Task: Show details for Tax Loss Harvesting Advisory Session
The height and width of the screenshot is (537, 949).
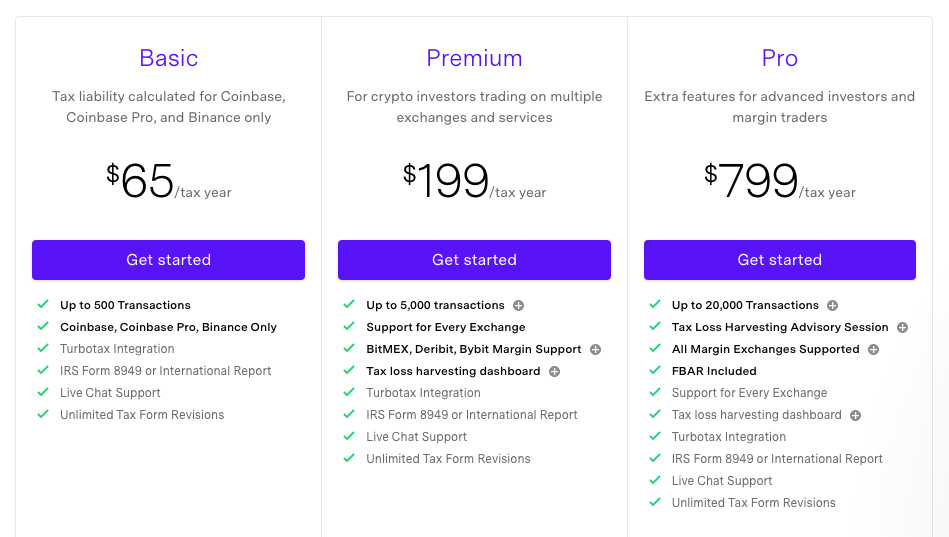Action: tap(902, 328)
